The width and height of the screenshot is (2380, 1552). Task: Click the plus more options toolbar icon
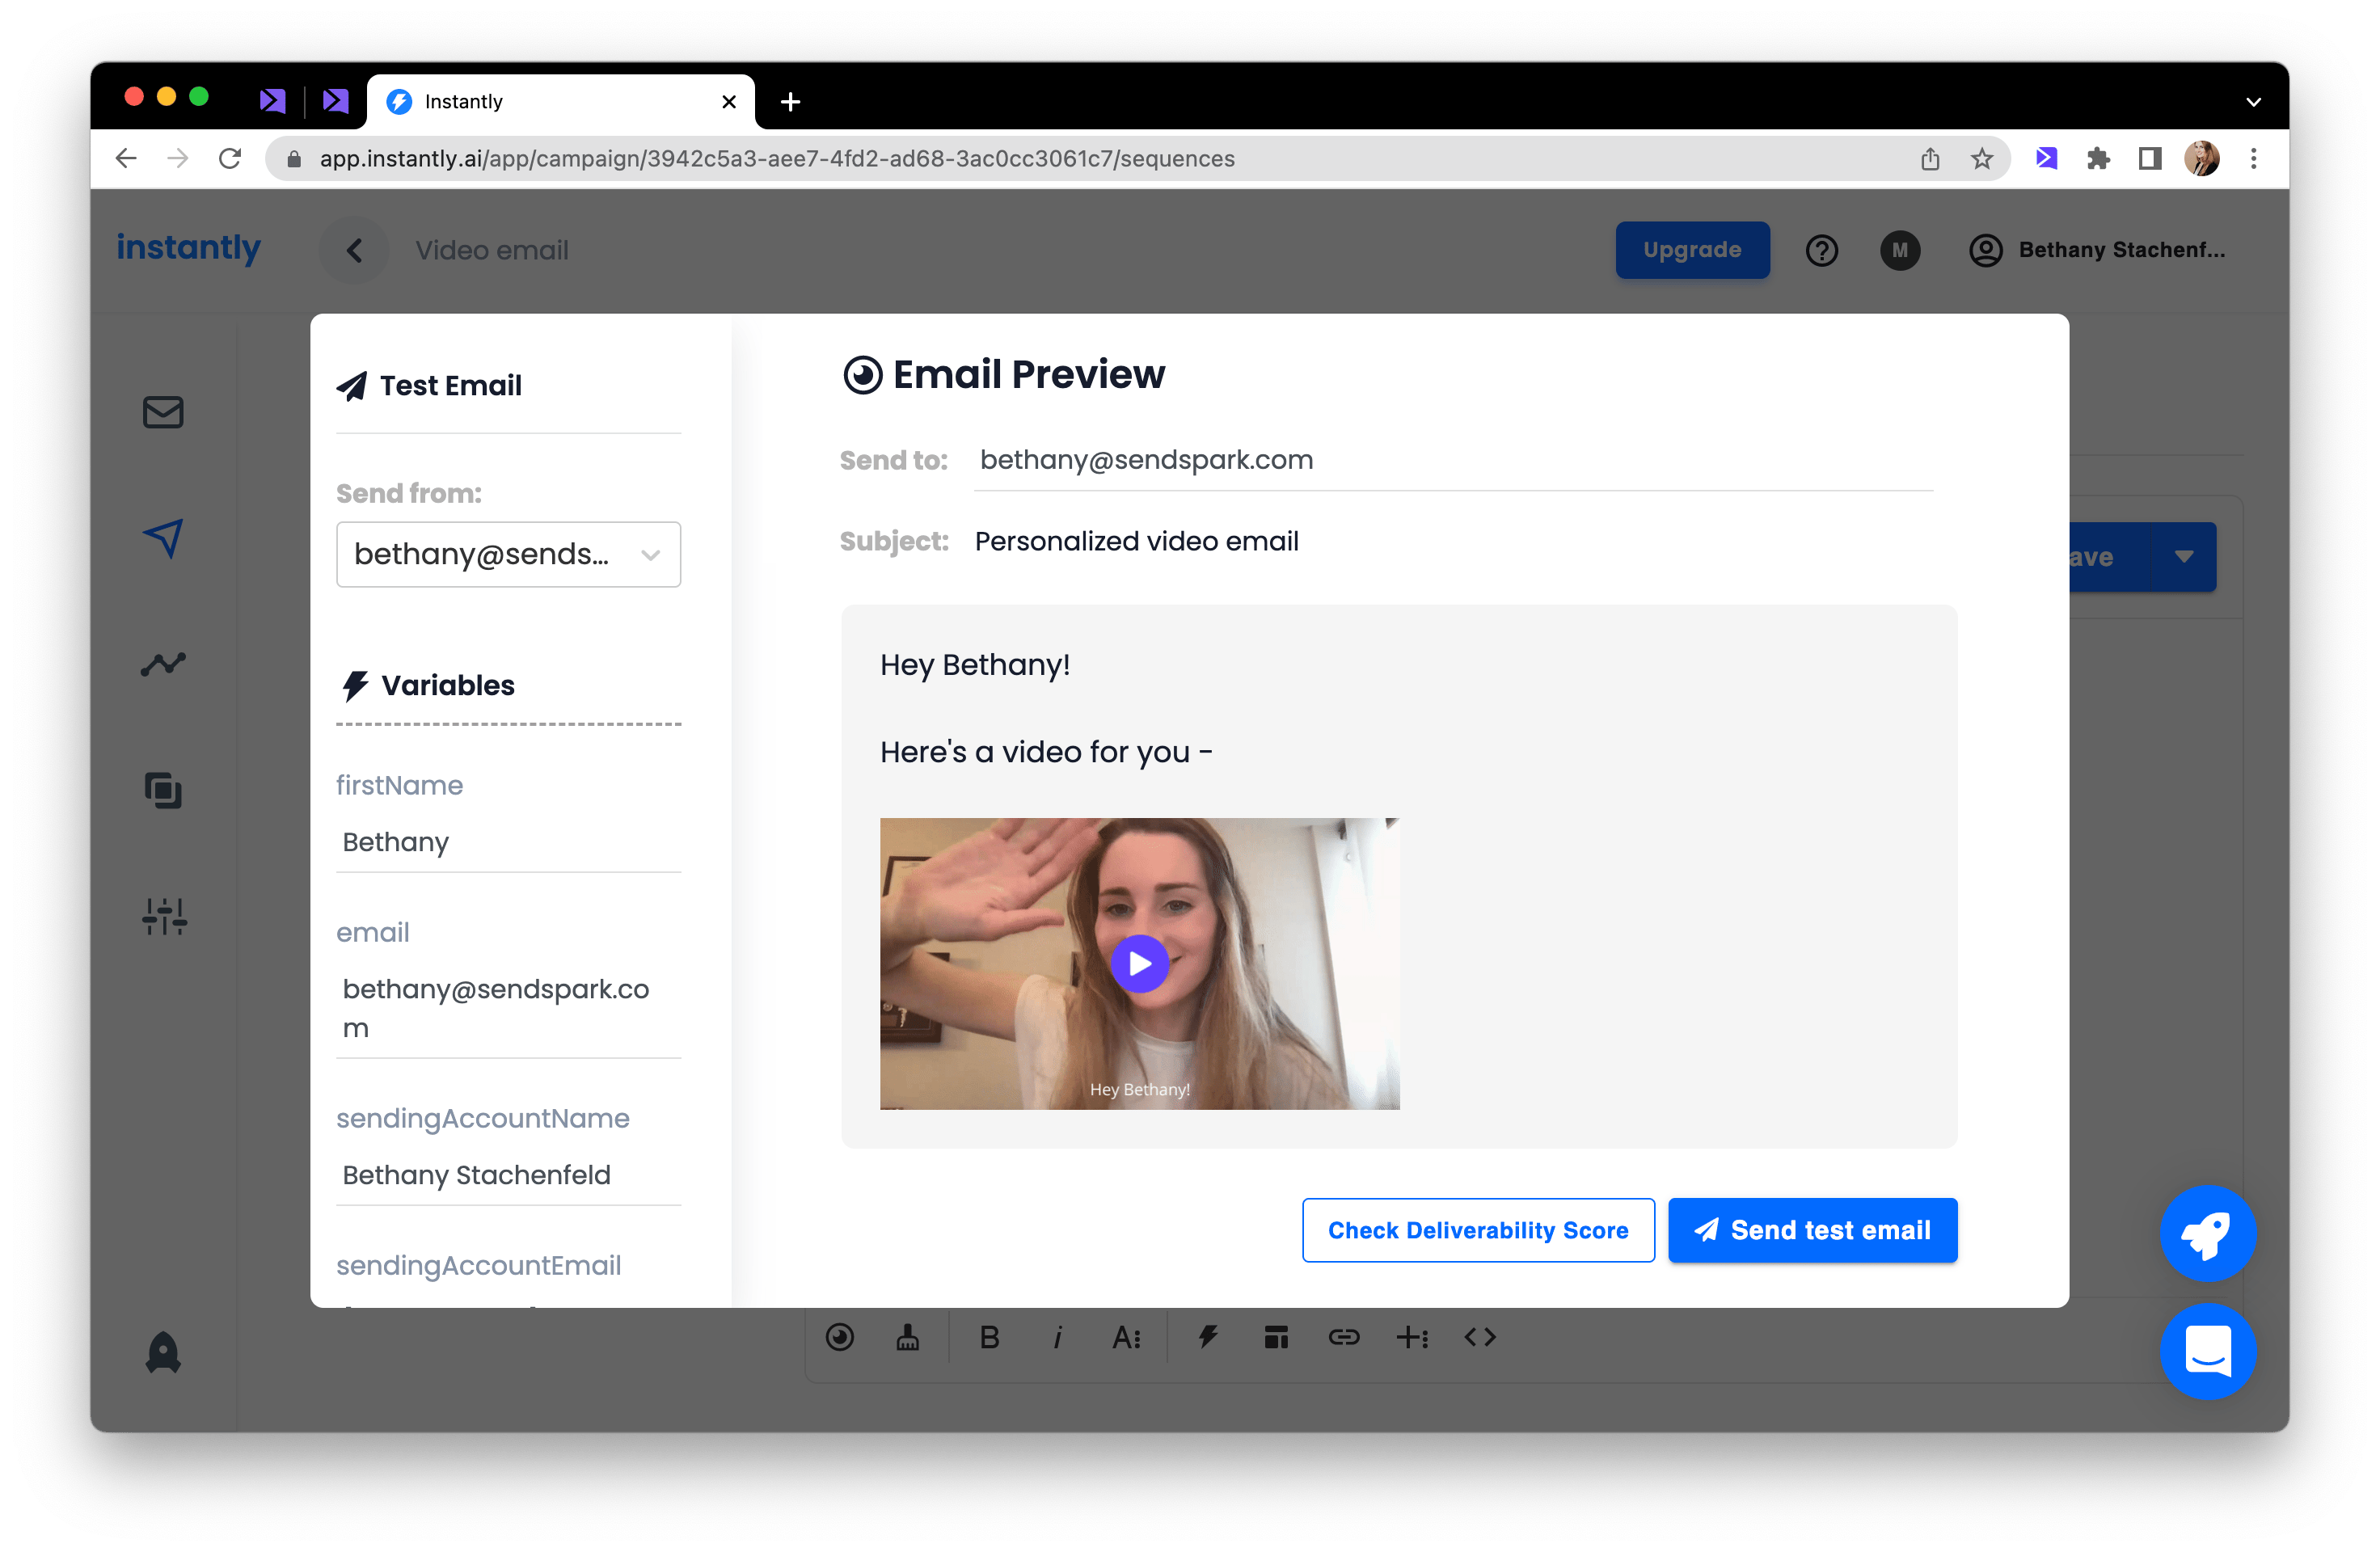pos(1412,1337)
